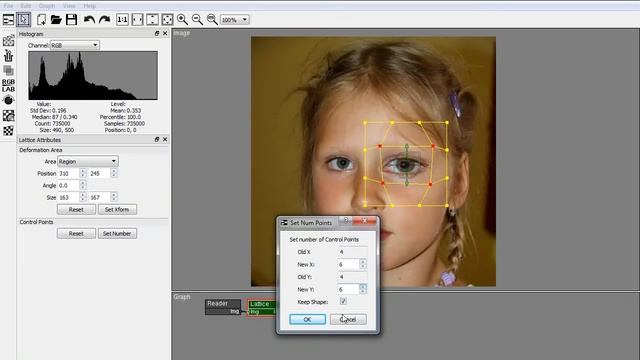Image resolution: width=640 pixels, height=360 pixels.
Task: Select the sidebar tool below lattice icon
Action: [x=8, y=56]
